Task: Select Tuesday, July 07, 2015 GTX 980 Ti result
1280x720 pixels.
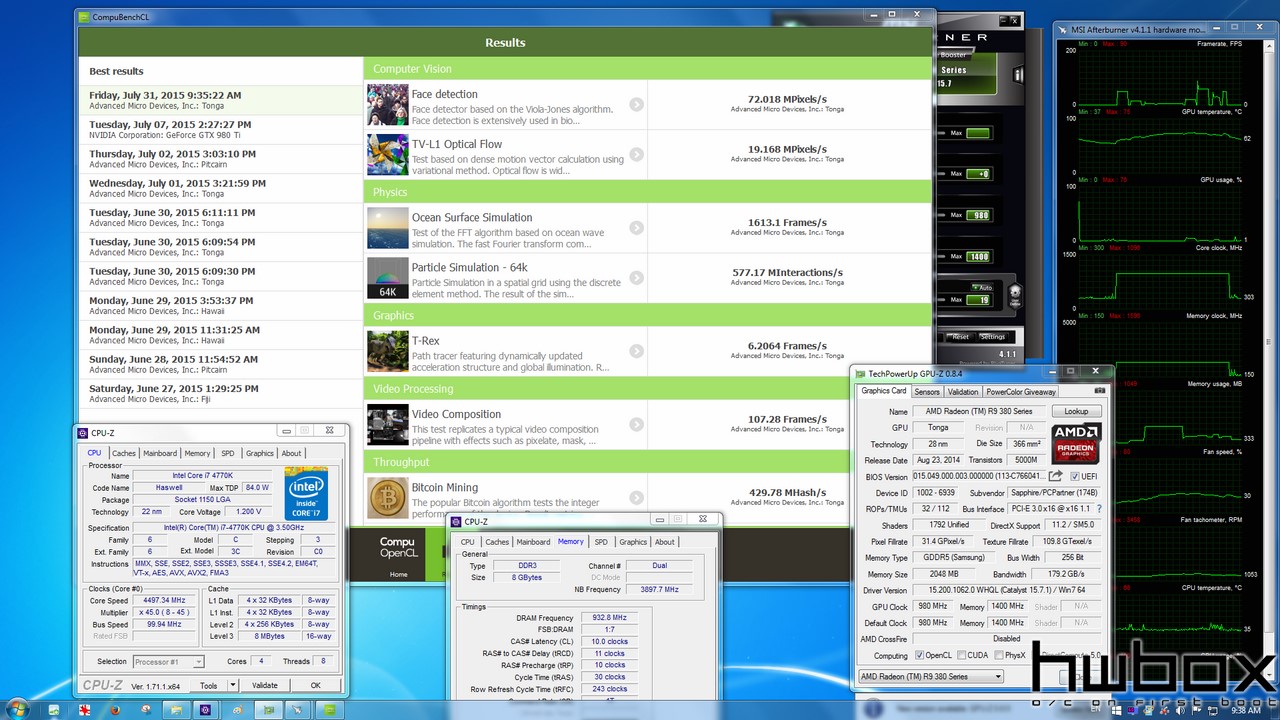Action: [221, 130]
